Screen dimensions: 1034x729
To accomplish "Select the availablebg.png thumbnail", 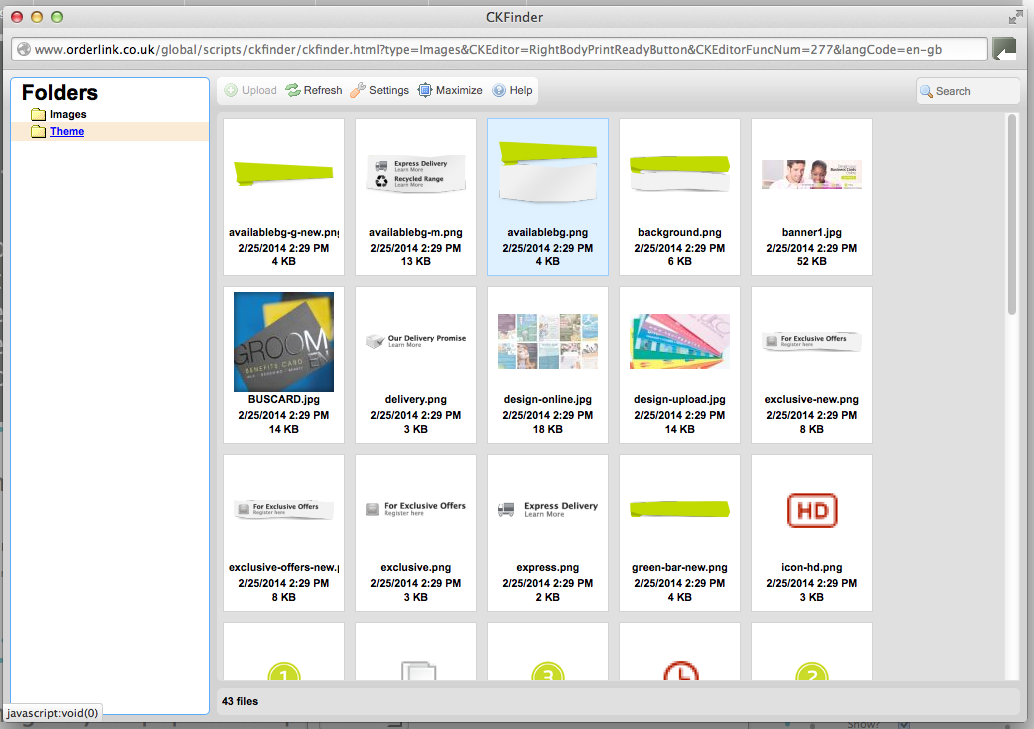I will pos(547,172).
